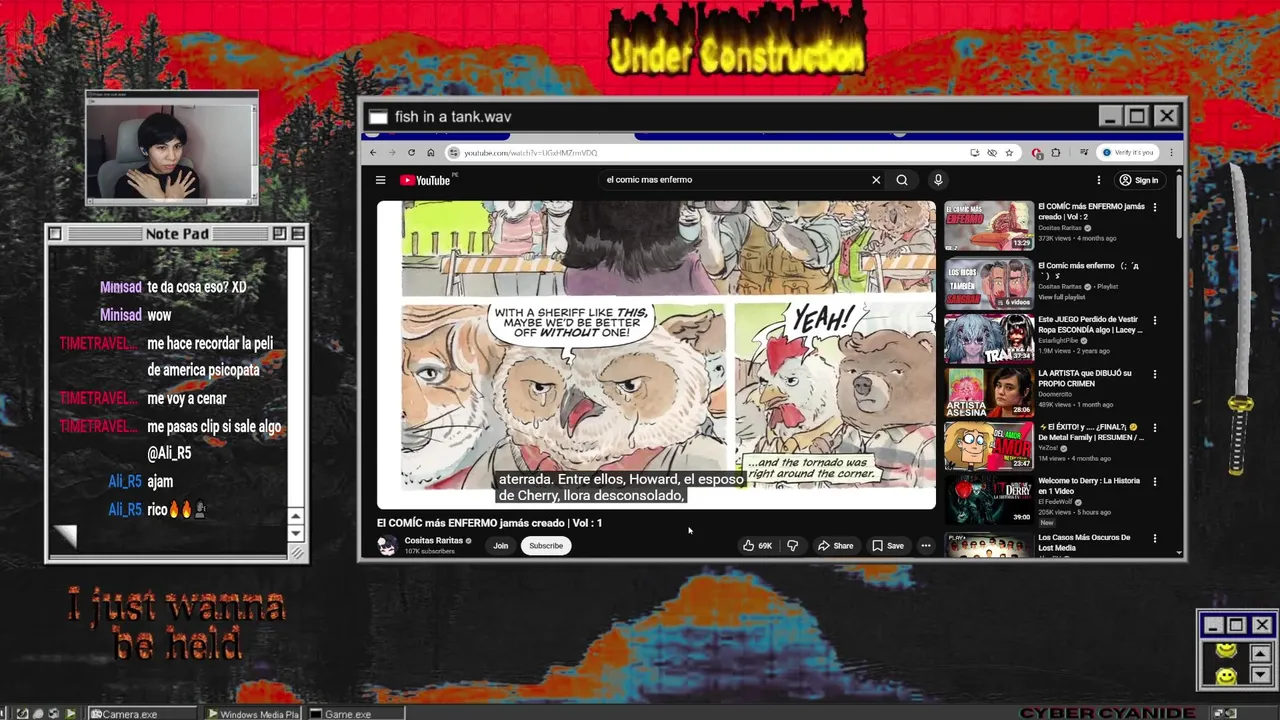The height and width of the screenshot is (720, 1280).
Task: Click the upper smiley face in small widget
Action: [x=1225, y=652]
